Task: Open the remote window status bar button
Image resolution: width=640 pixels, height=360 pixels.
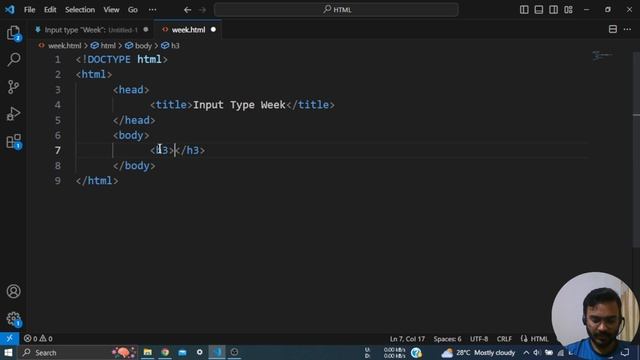Action: click(x=9, y=338)
